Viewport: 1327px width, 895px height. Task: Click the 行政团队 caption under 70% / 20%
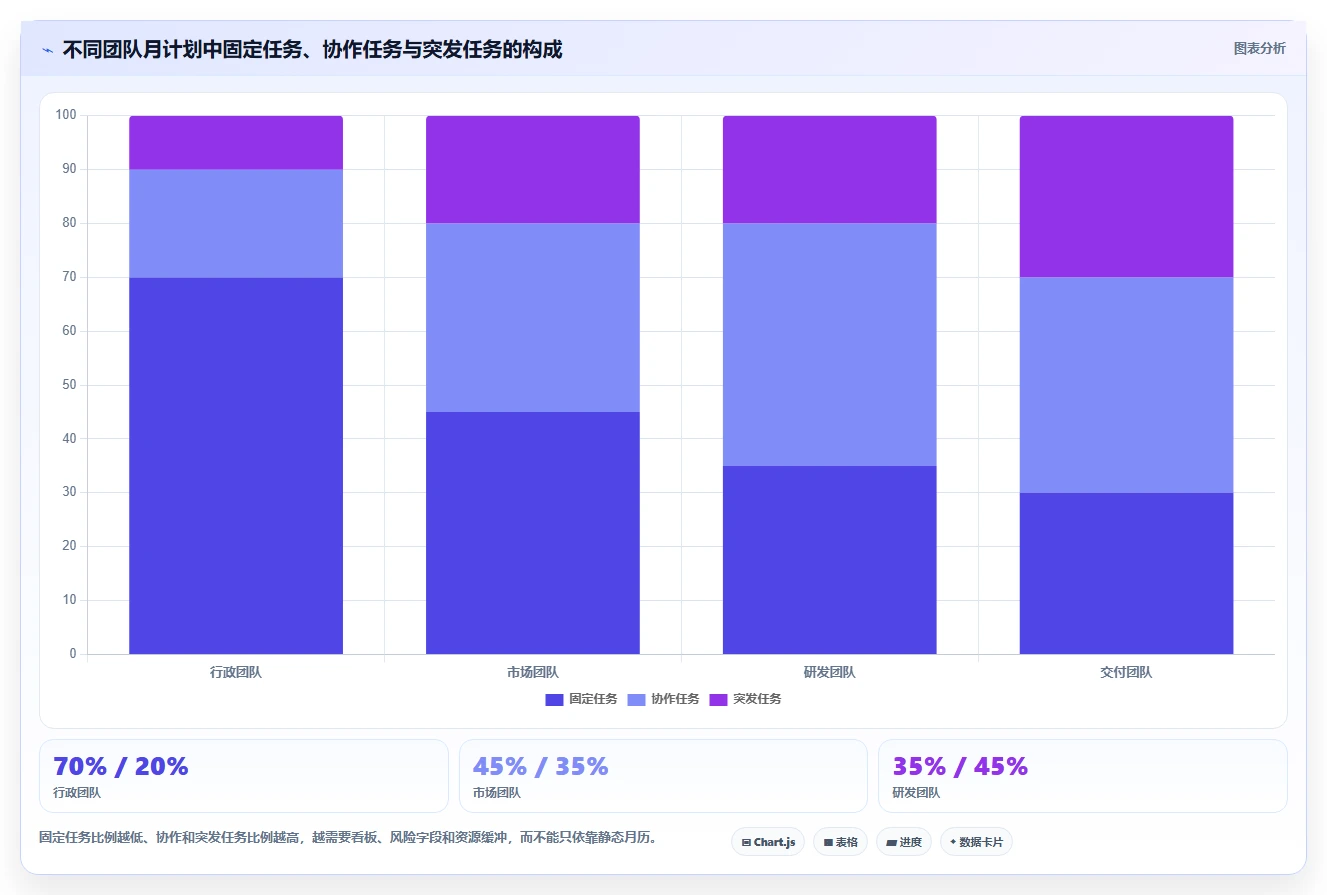(x=77, y=793)
